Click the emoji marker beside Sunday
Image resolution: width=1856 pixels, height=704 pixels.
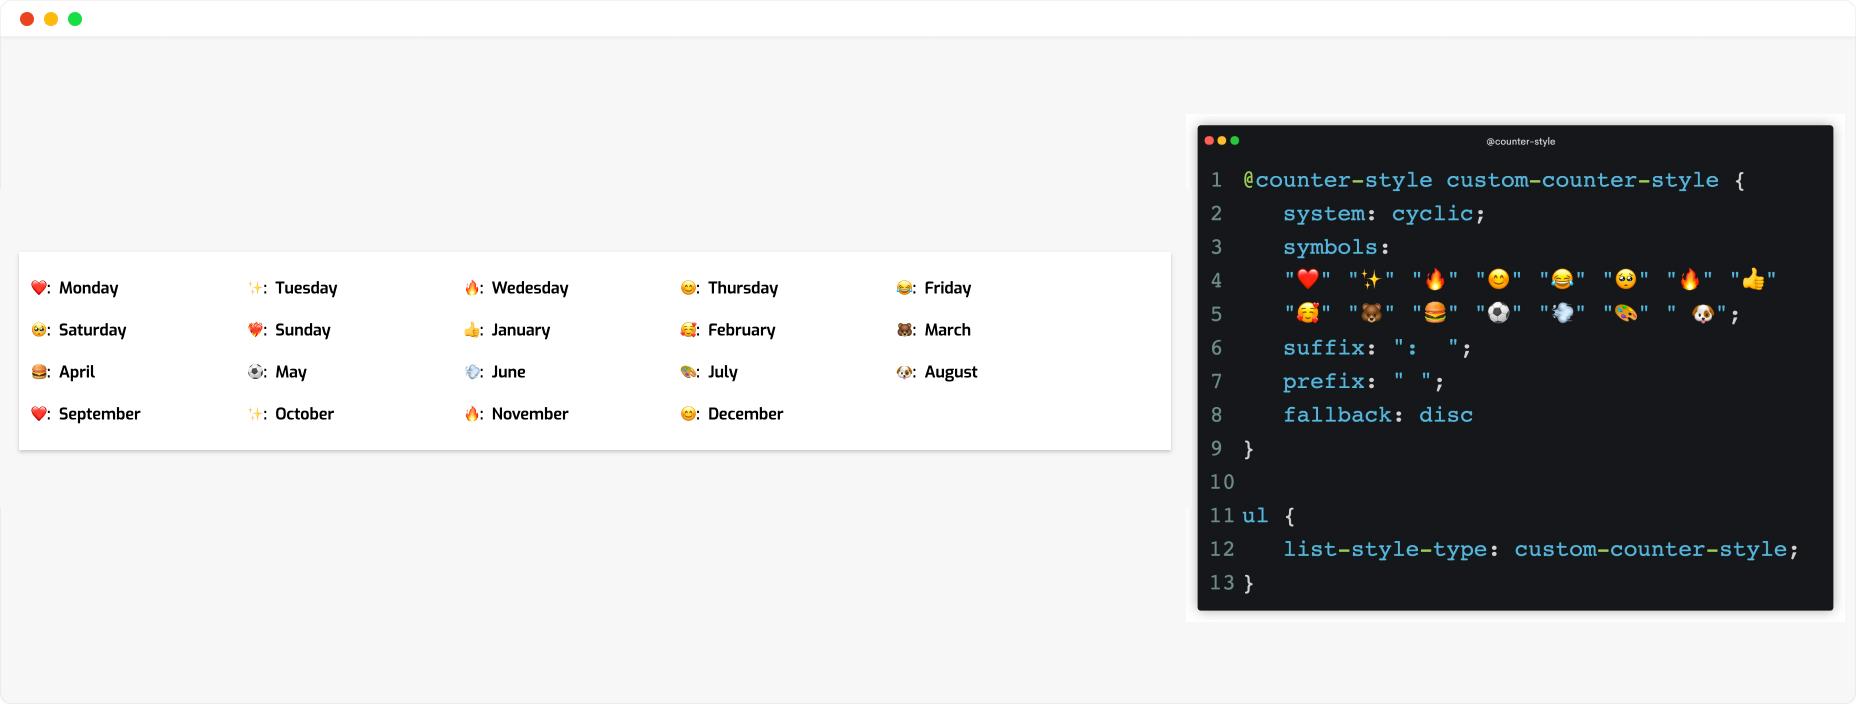click(x=255, y=330)
